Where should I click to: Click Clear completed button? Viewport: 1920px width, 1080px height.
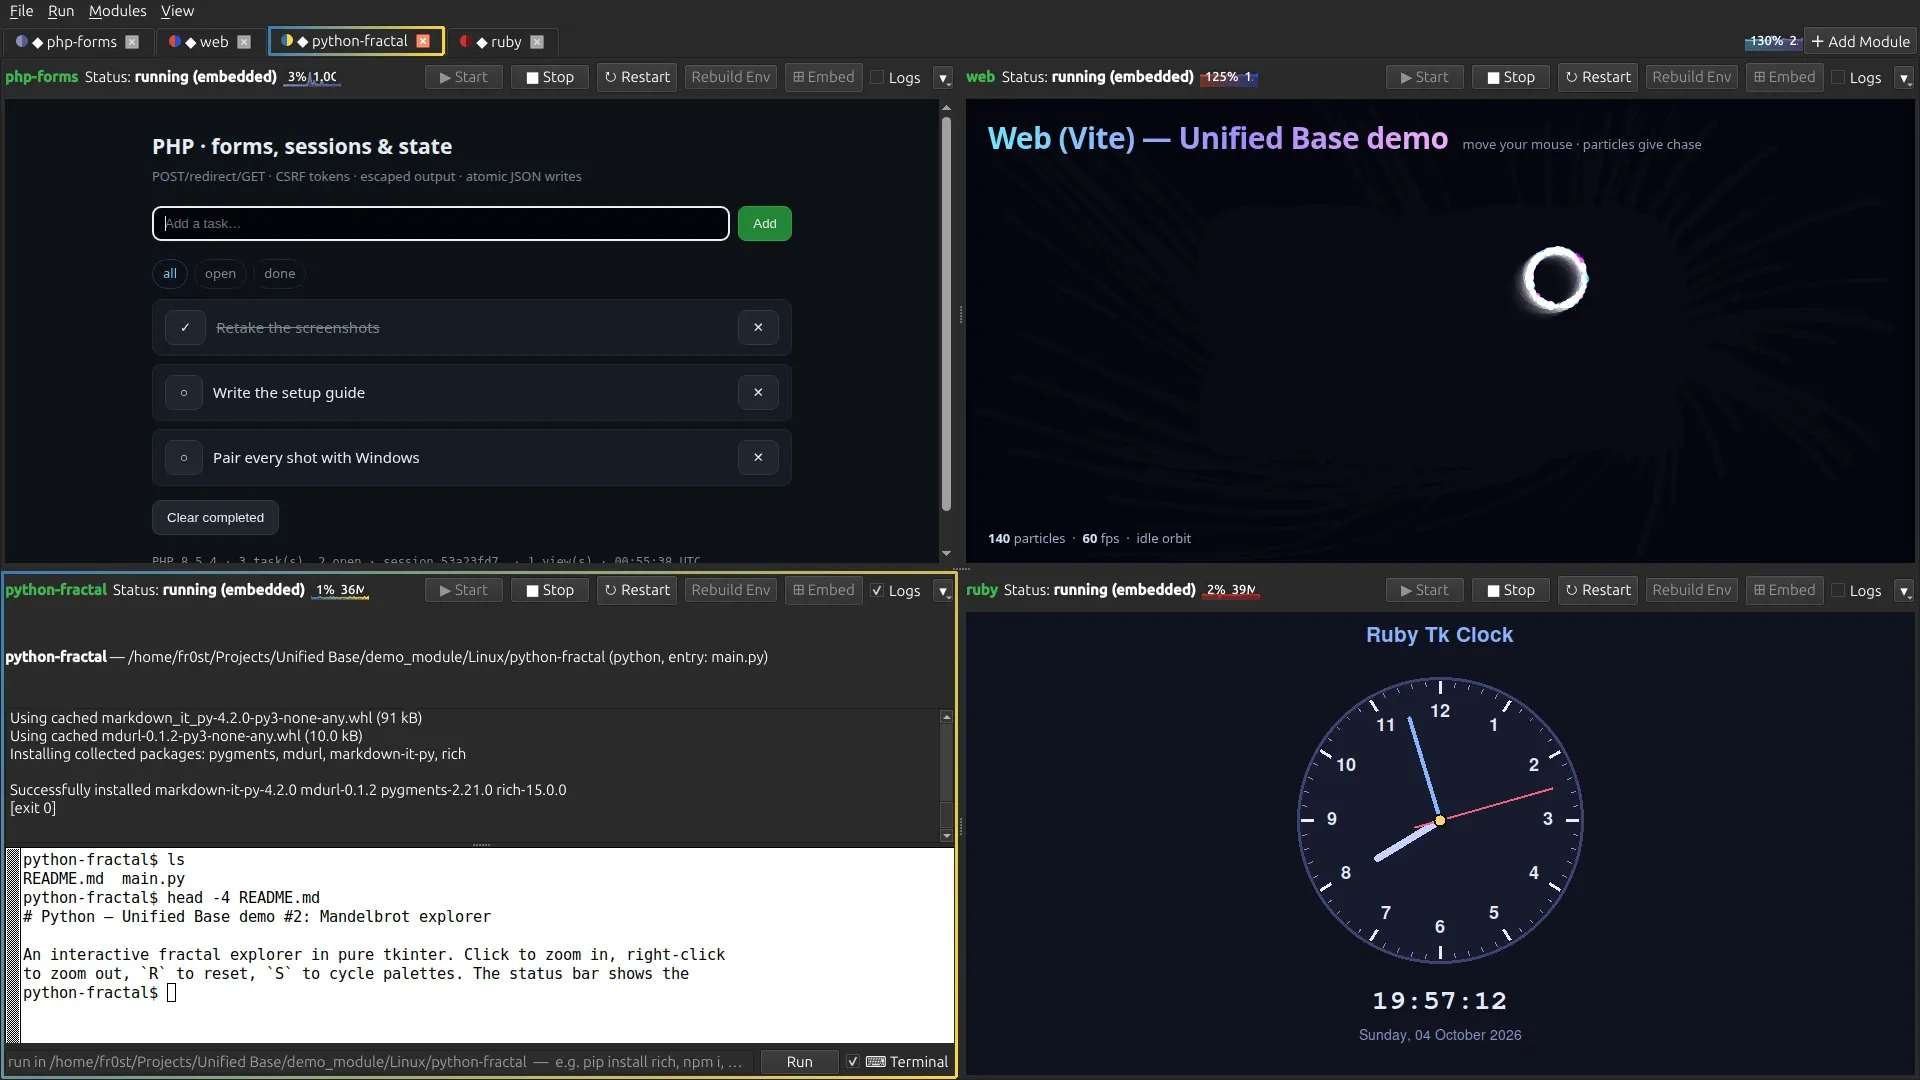pos(215,518)
